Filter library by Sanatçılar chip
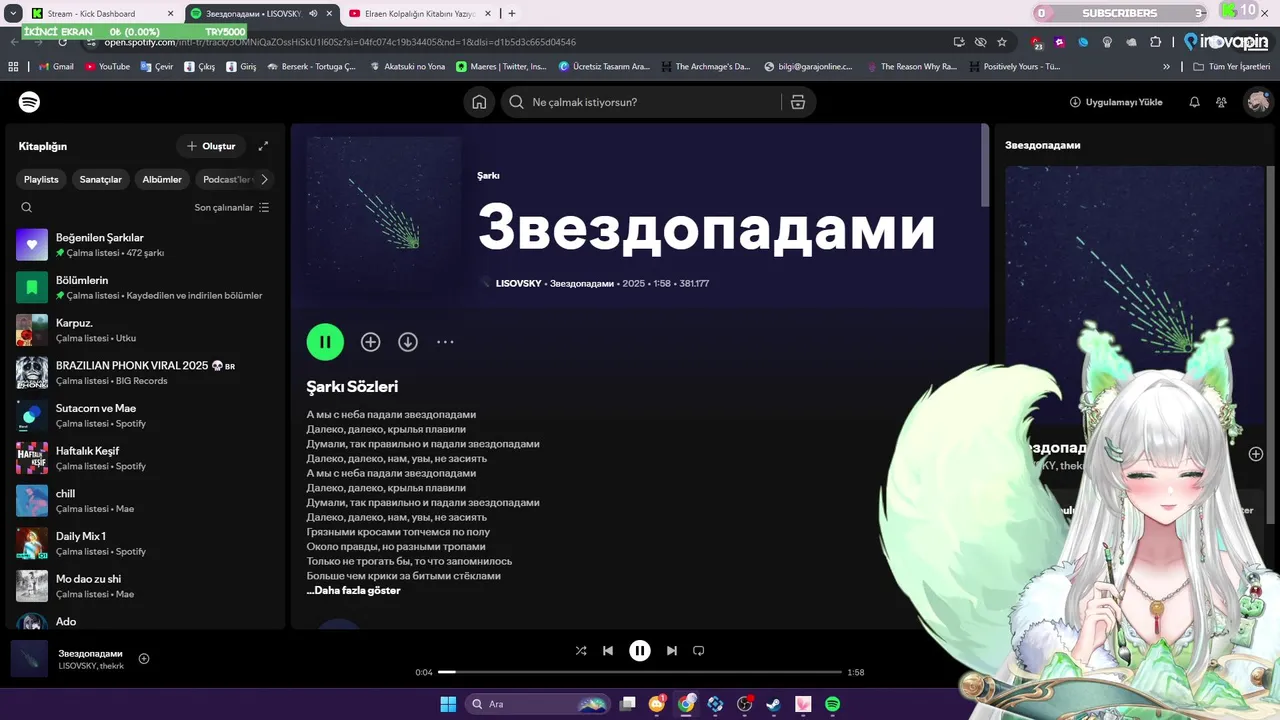Viewport: 1280px width, 720px height. click(100, 180)
